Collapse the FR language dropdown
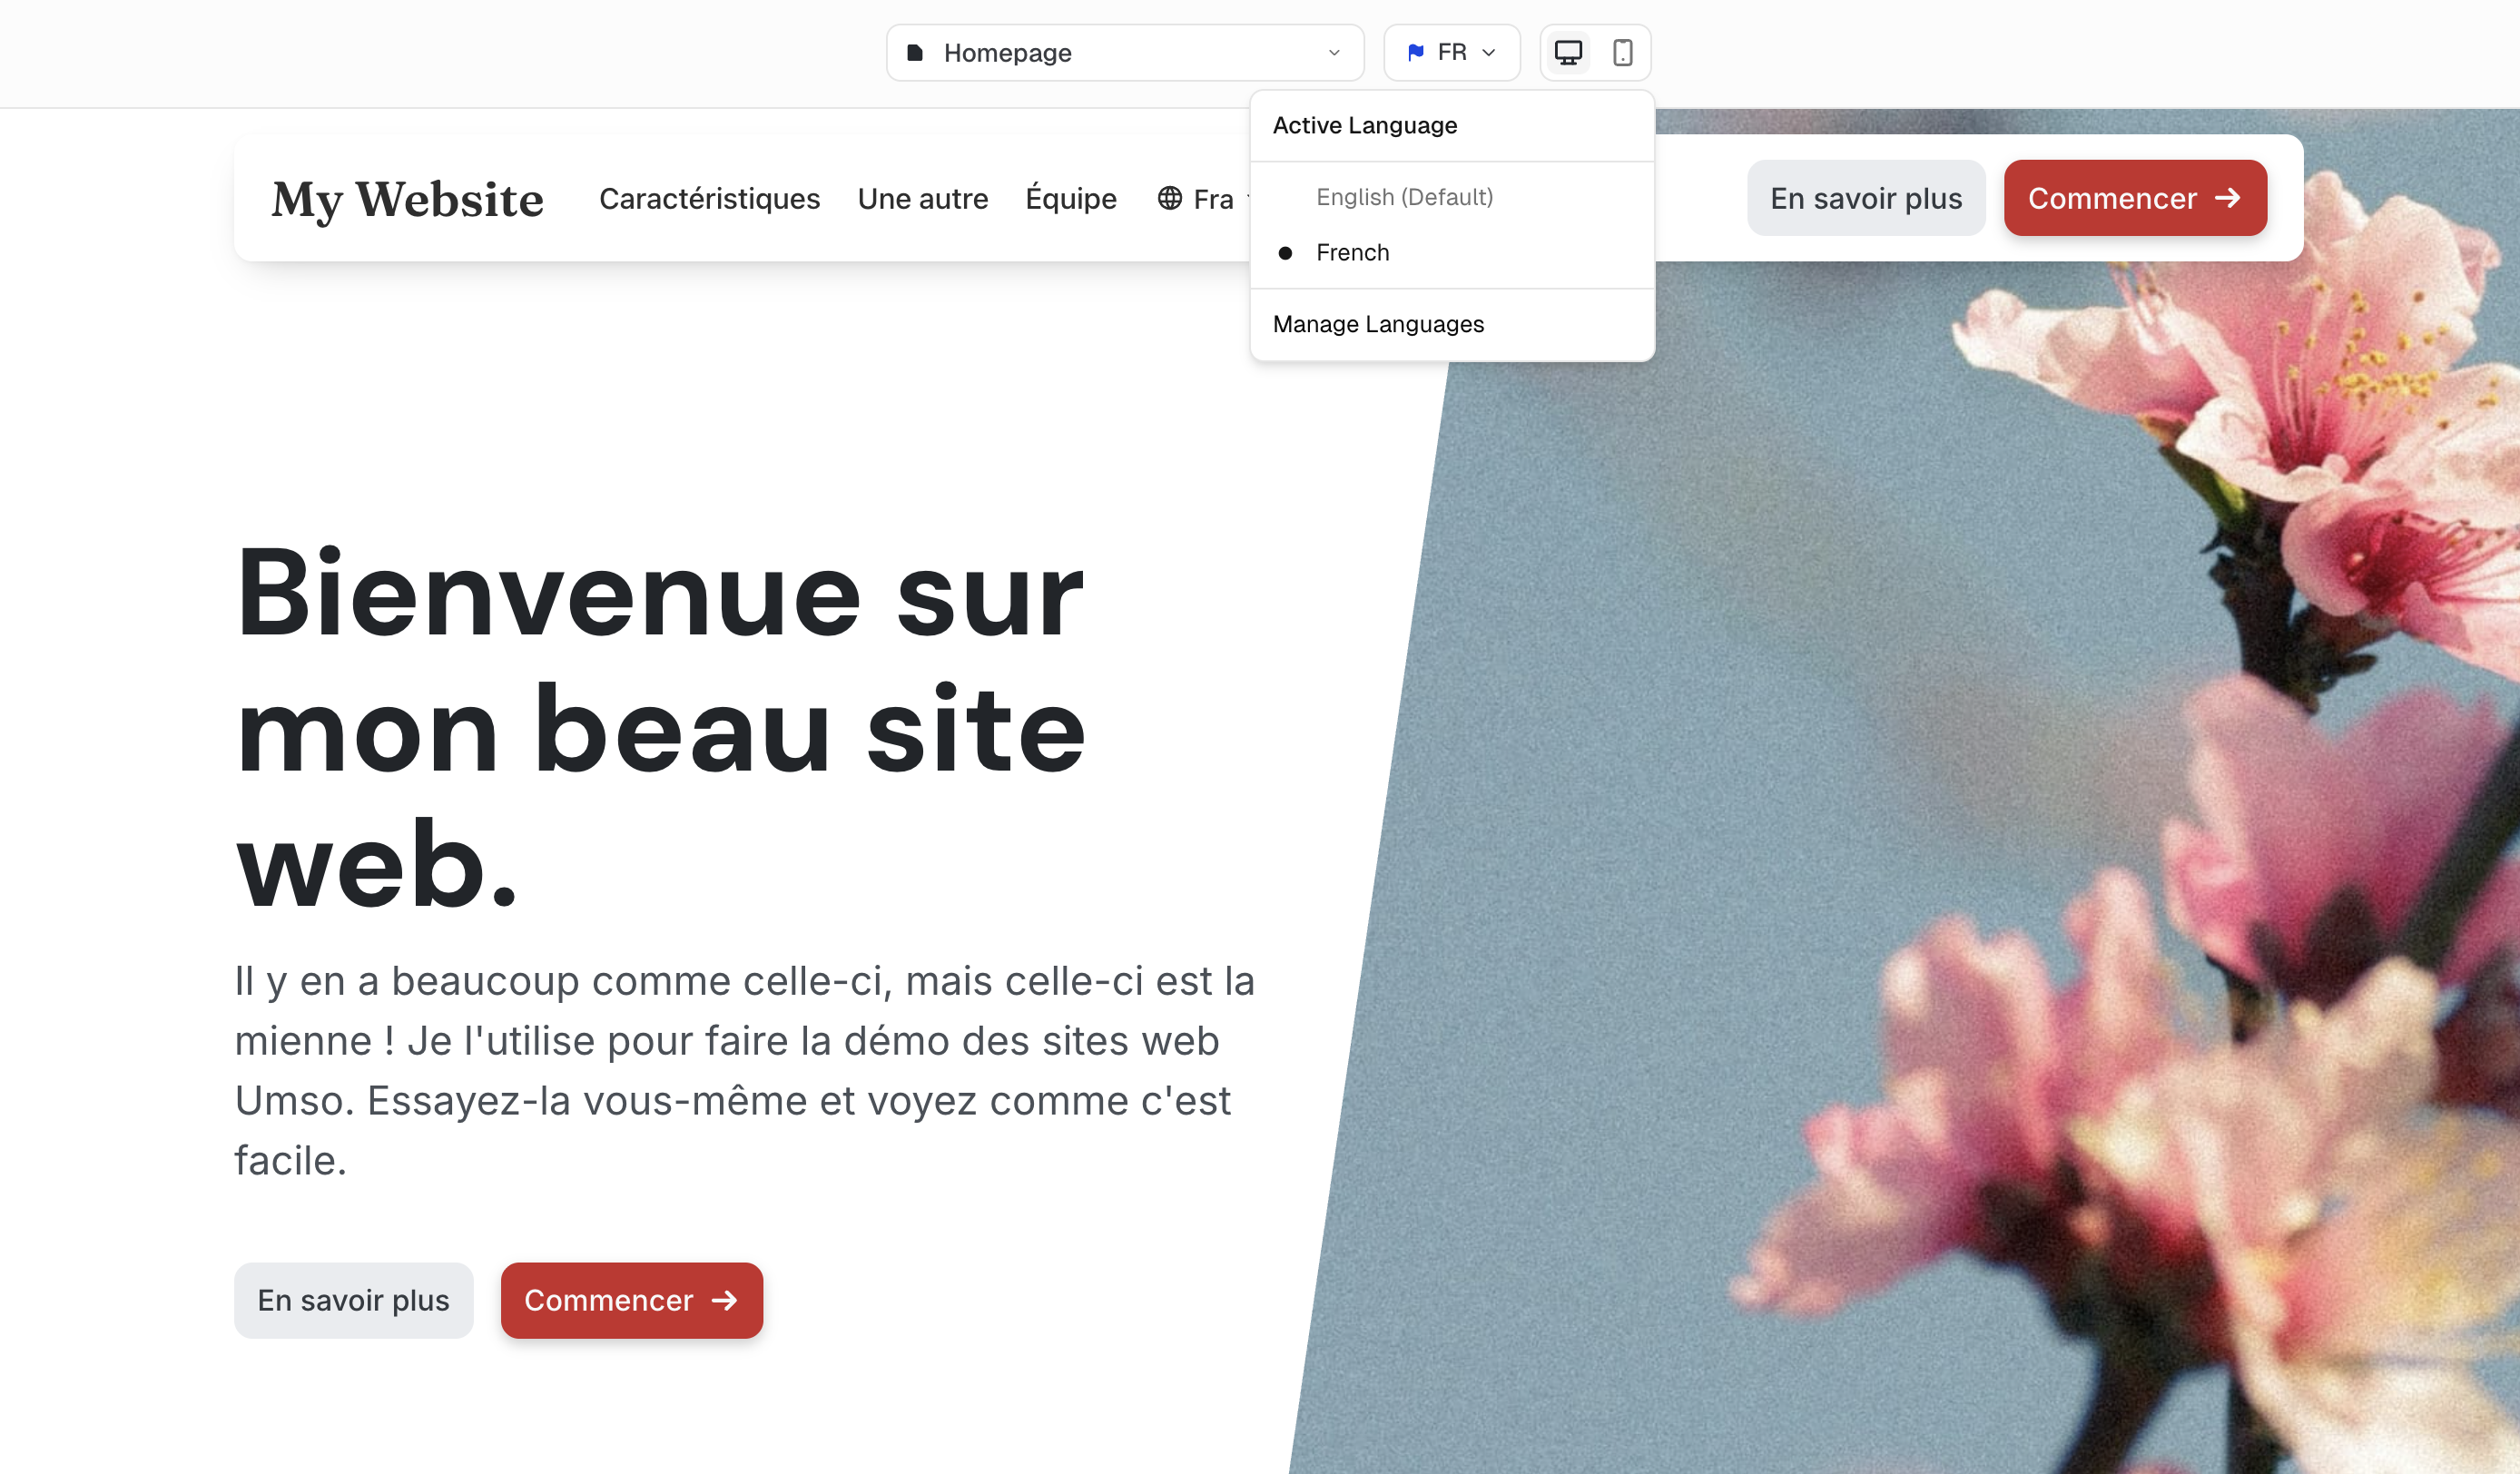This screenshot has height=1474, width=2520. (x=1451, y=52)
